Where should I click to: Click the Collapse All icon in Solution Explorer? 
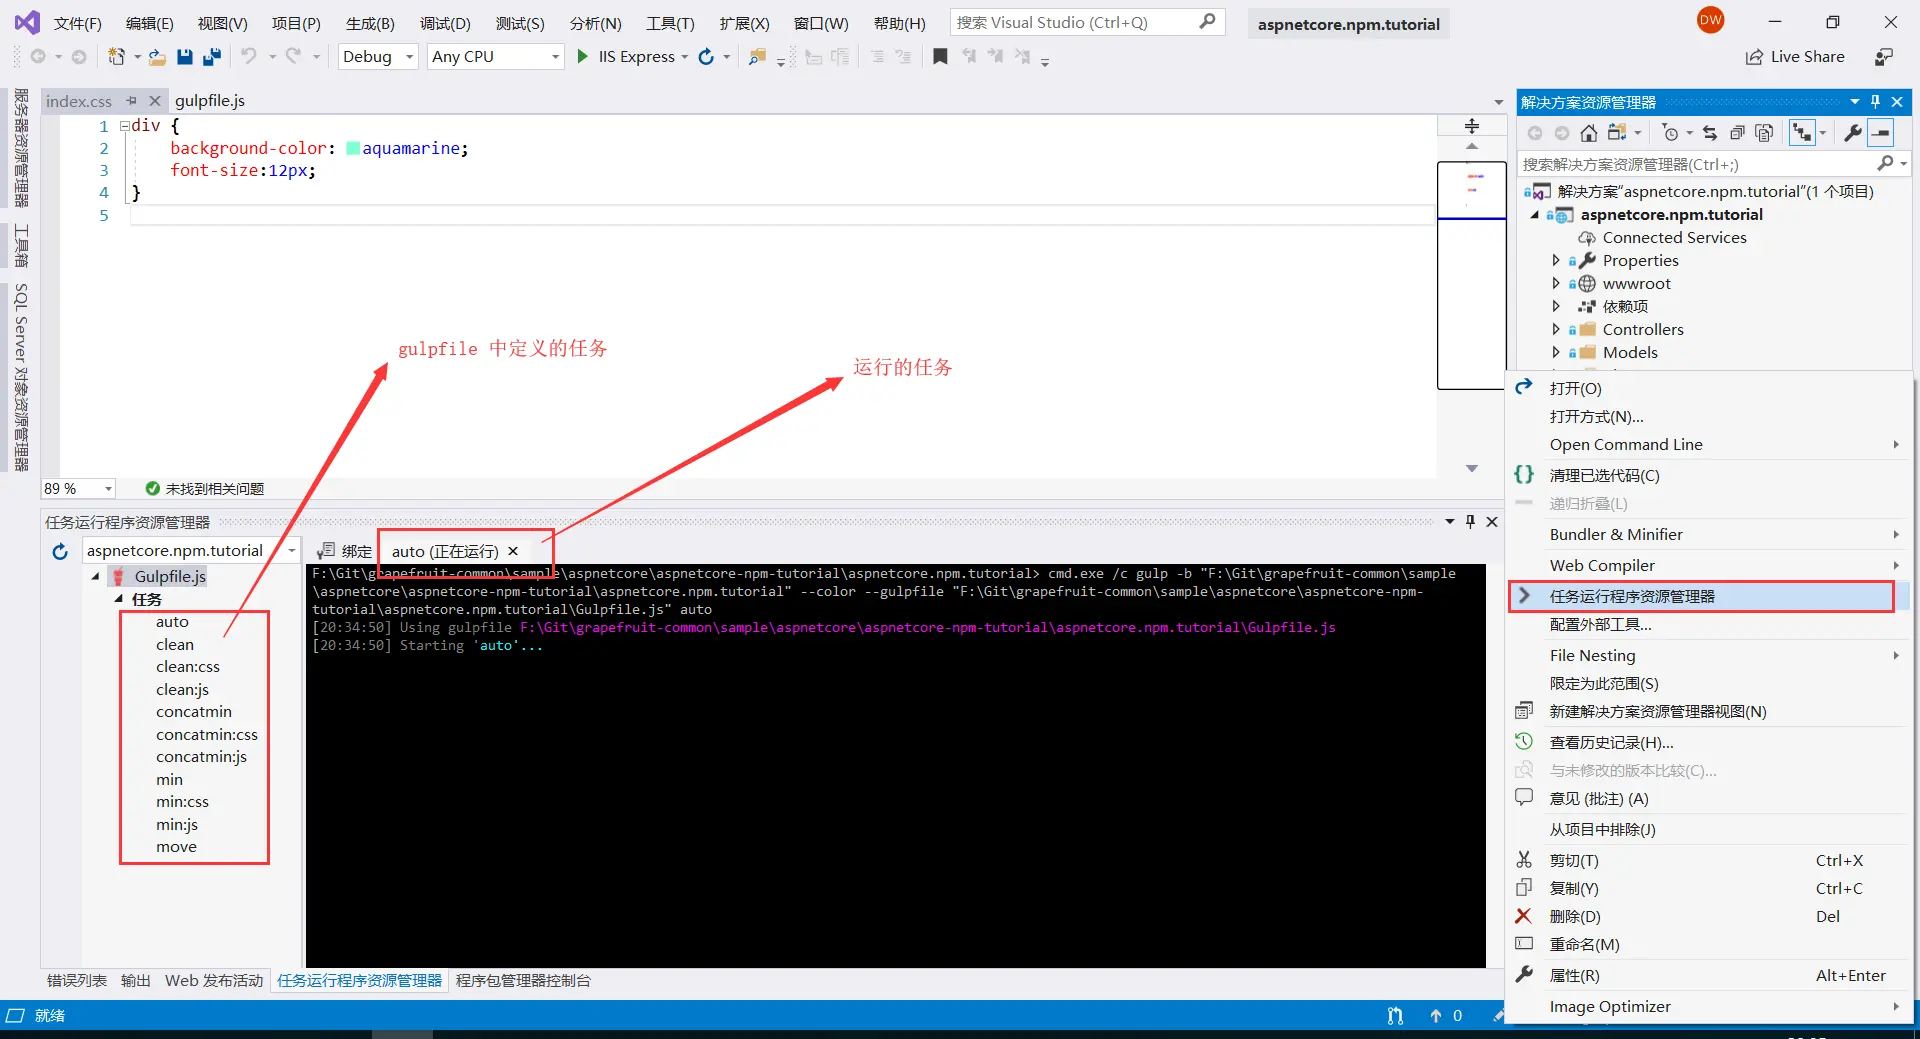(x=1737, y=133)
